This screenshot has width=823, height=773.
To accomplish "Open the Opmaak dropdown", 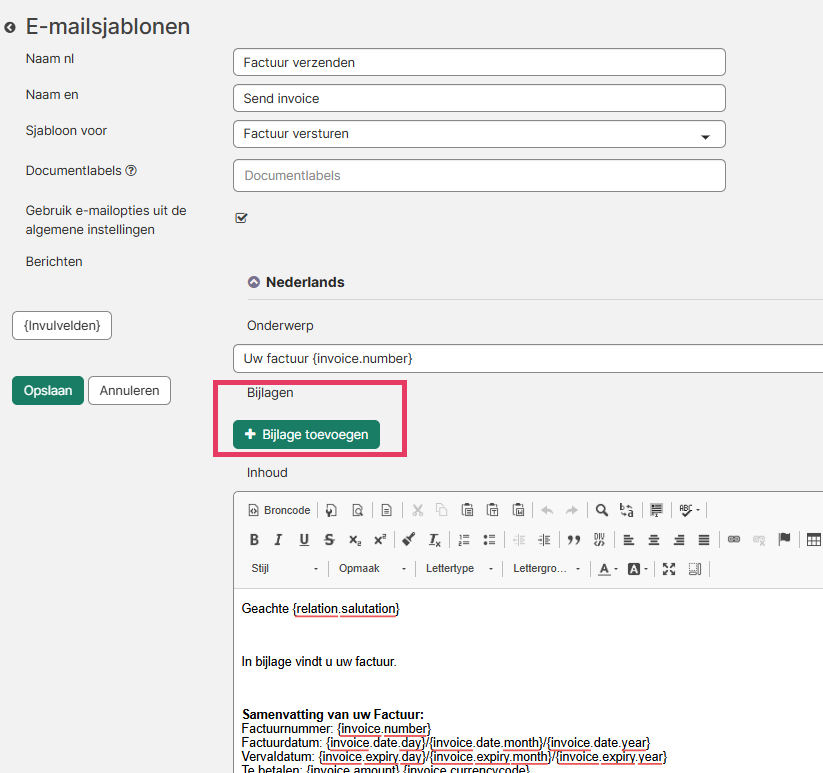I will tap(372, 569).
